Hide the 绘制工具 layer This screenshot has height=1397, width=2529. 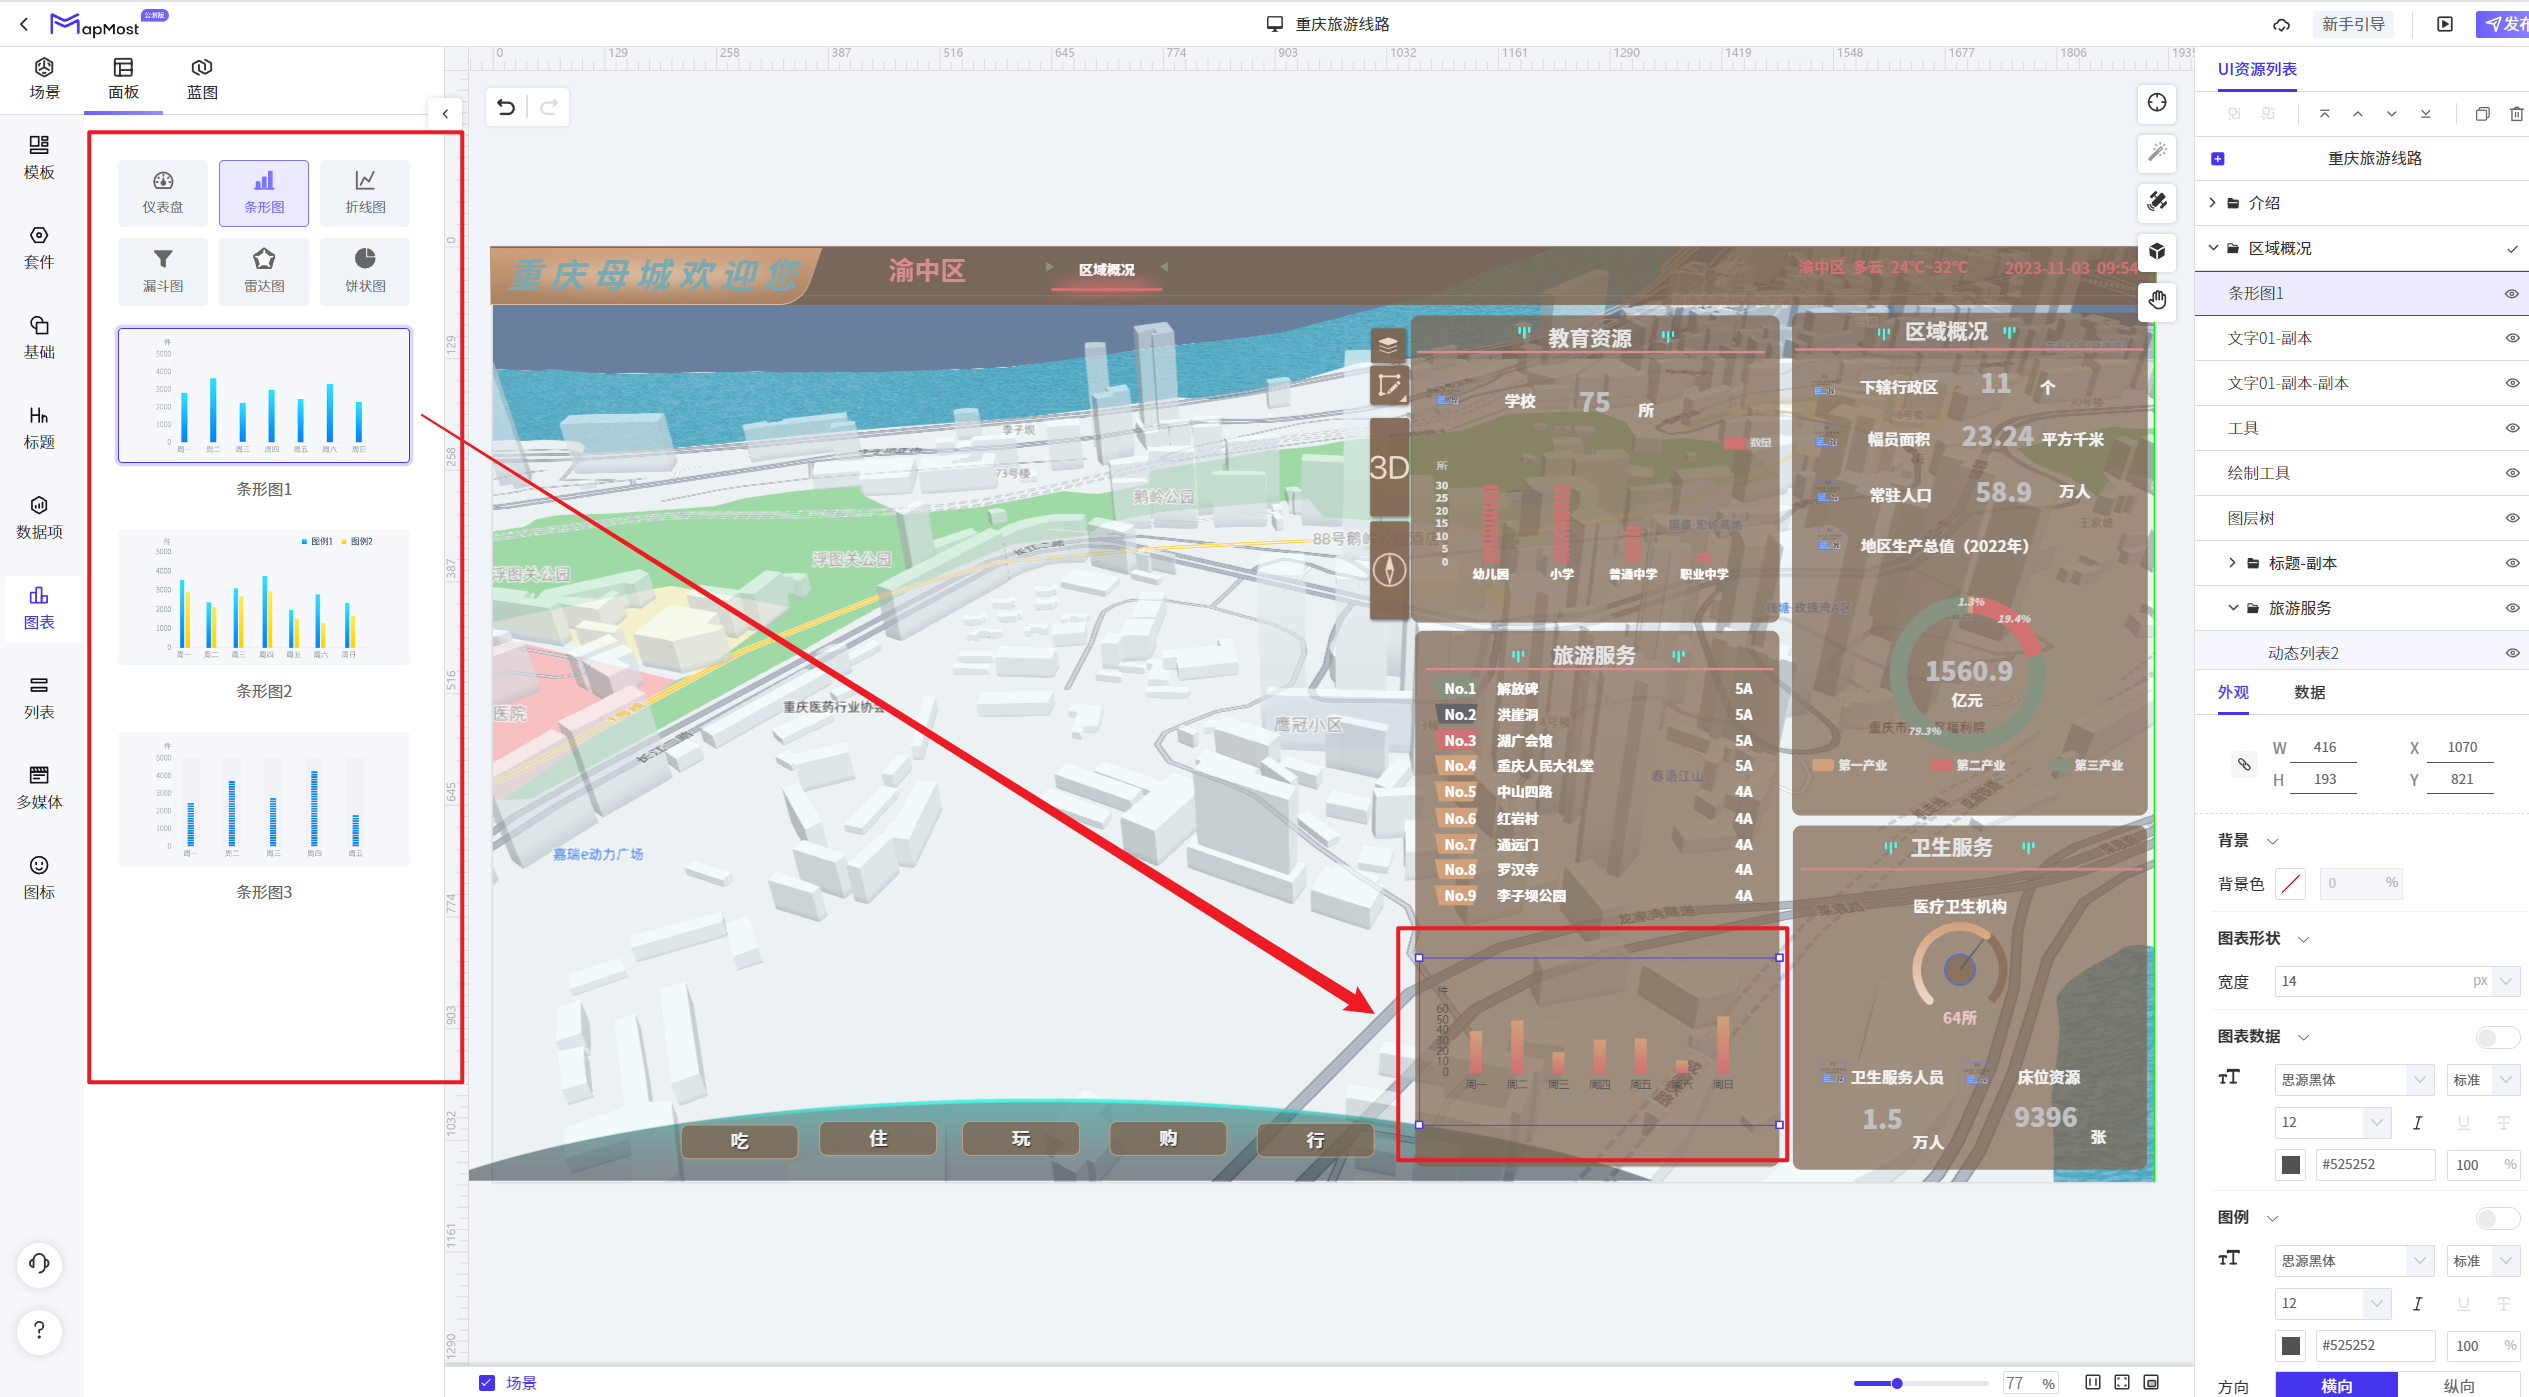tap(2511, 473)
